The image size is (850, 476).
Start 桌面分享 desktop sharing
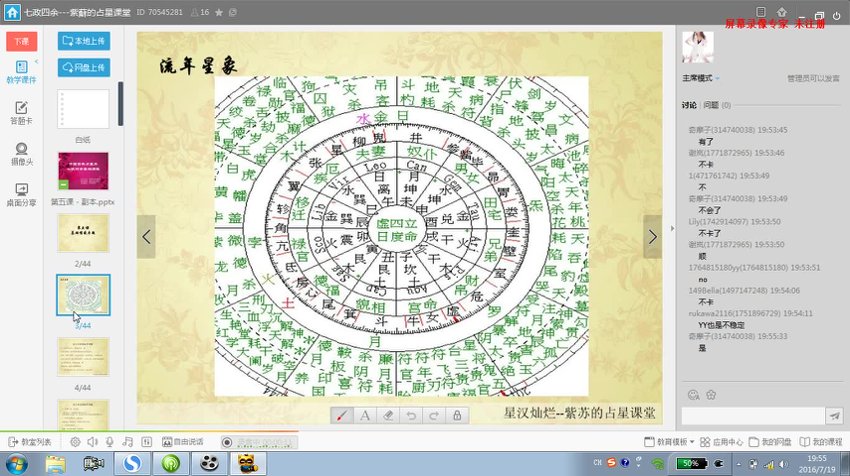[x=22, y=195]
